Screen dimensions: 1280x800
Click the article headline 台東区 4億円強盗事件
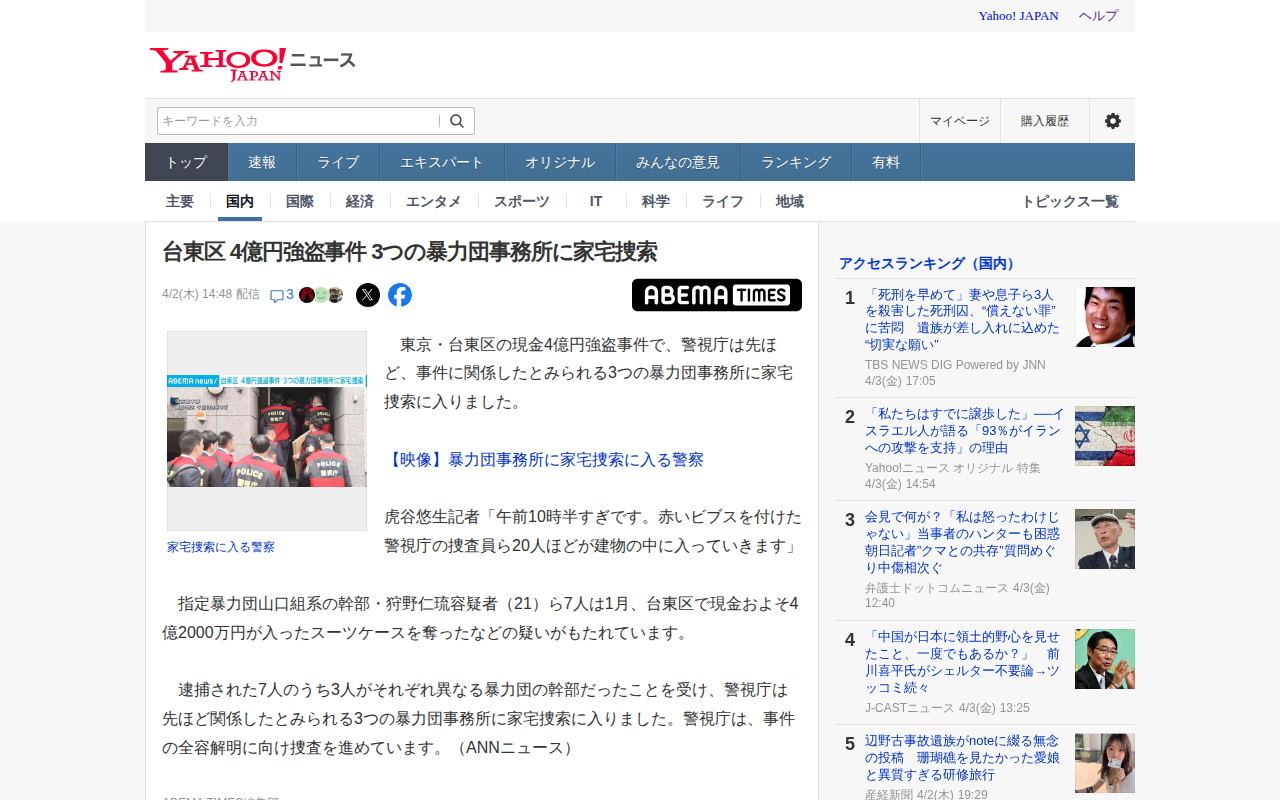click(410, 251)
